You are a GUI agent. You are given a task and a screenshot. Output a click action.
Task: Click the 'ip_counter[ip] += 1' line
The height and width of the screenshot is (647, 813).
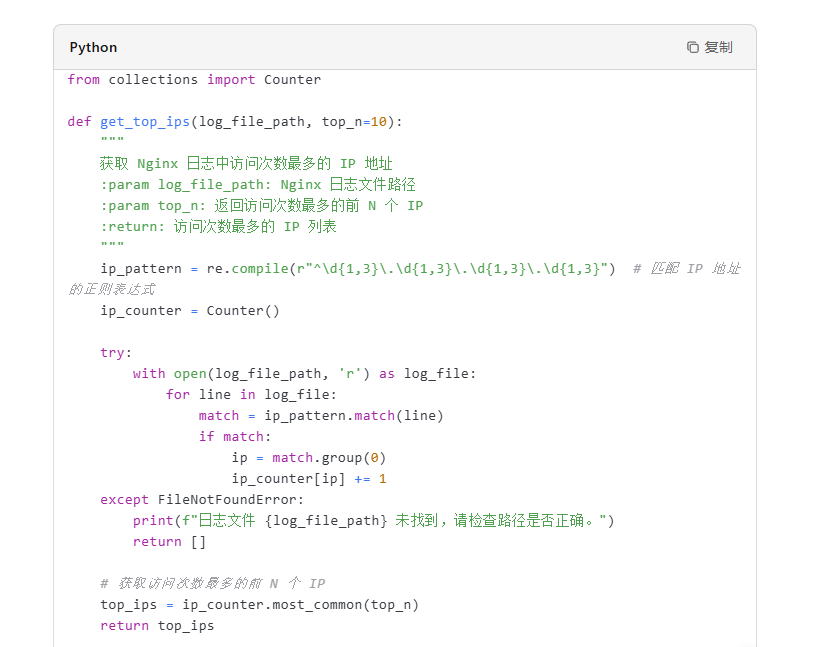[x=309, y=479]
